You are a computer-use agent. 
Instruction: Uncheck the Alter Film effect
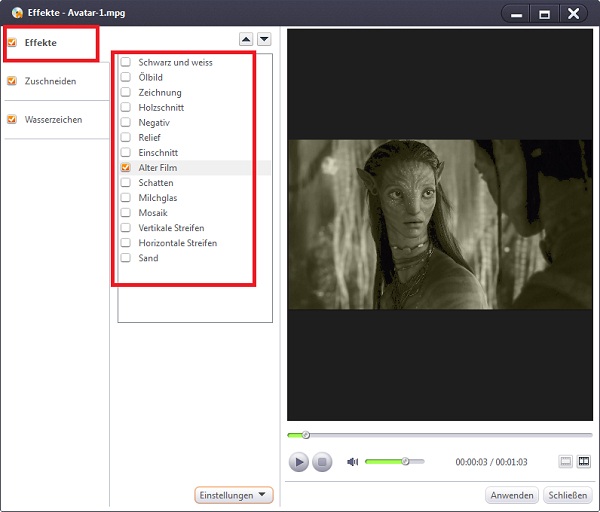tap(126, 168)
